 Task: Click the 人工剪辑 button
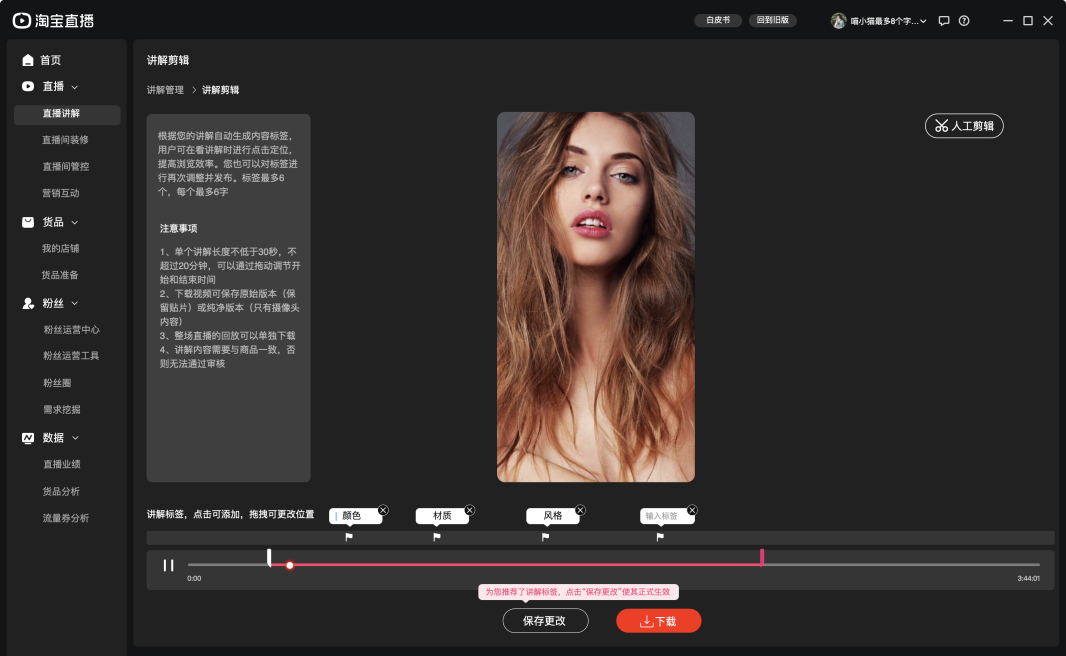964,126
